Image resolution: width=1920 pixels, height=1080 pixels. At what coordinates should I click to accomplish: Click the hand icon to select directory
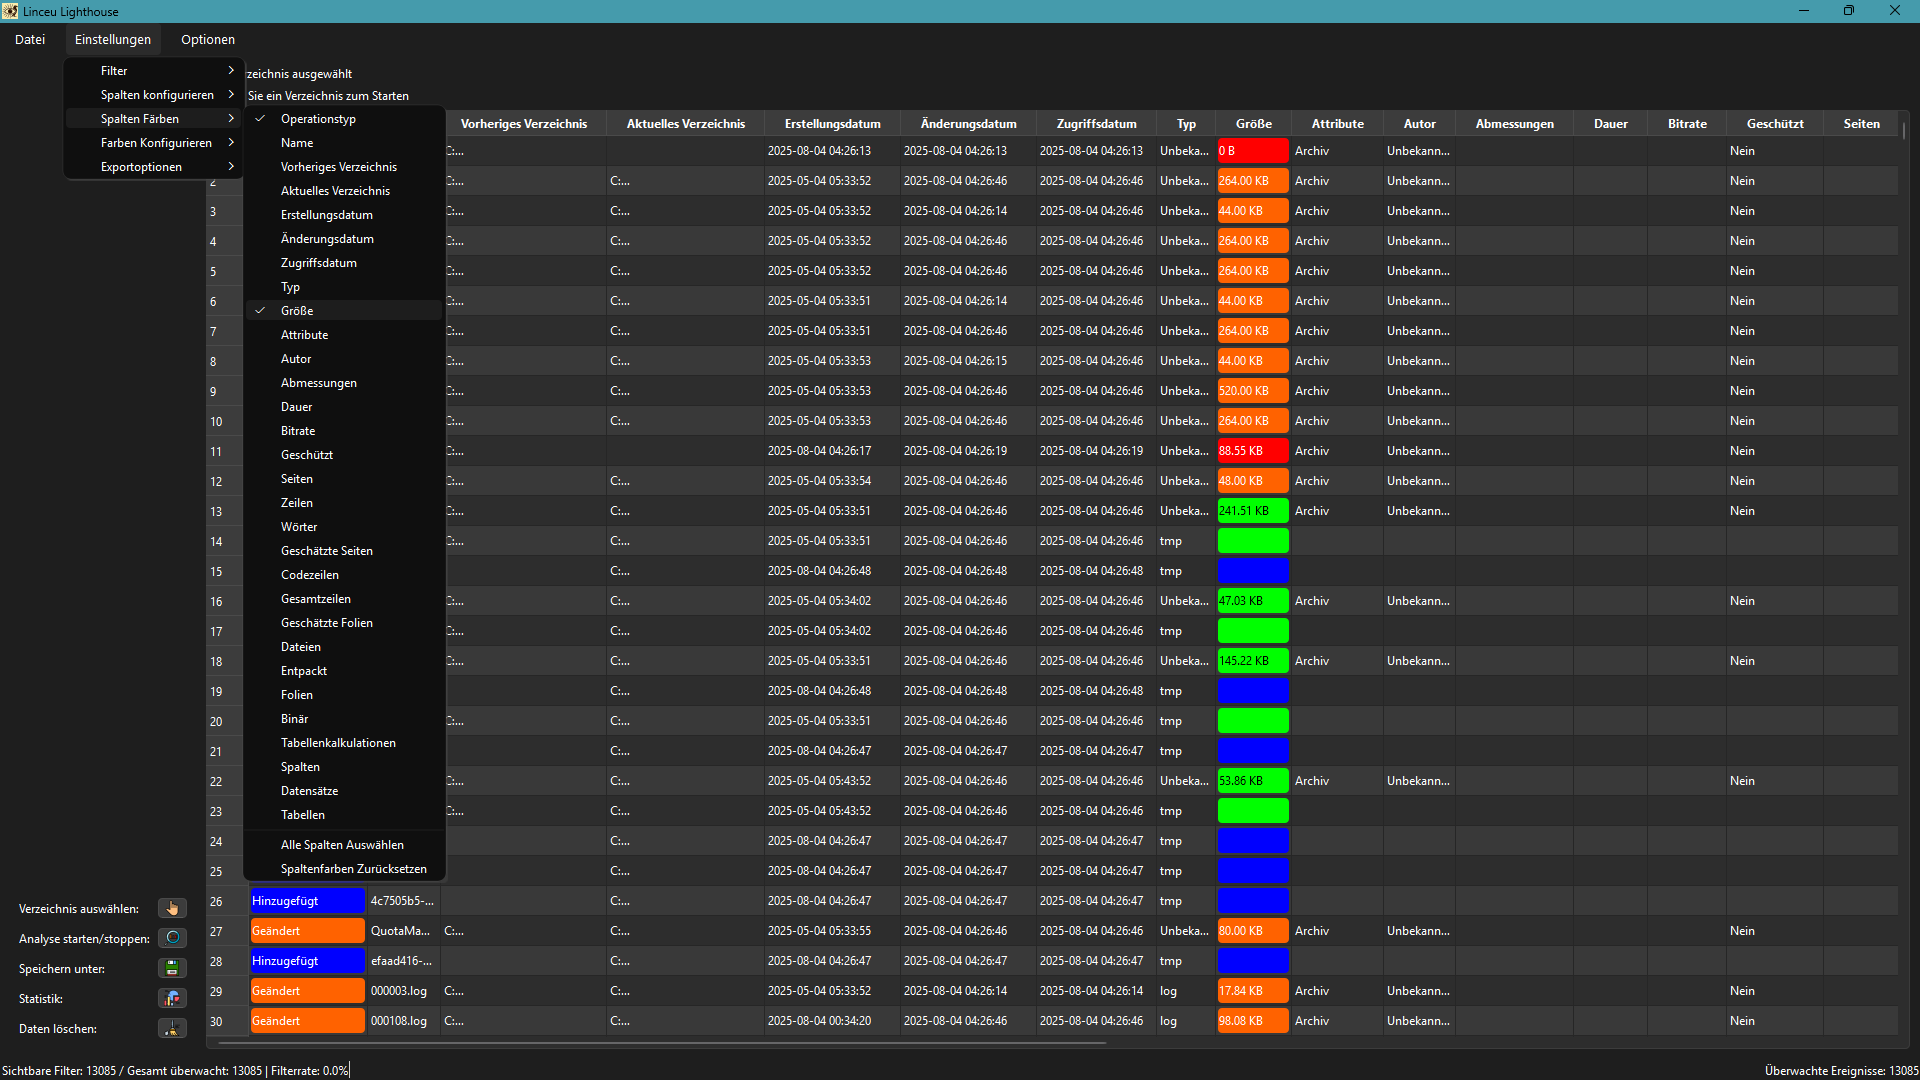click(x=172, y=908)
